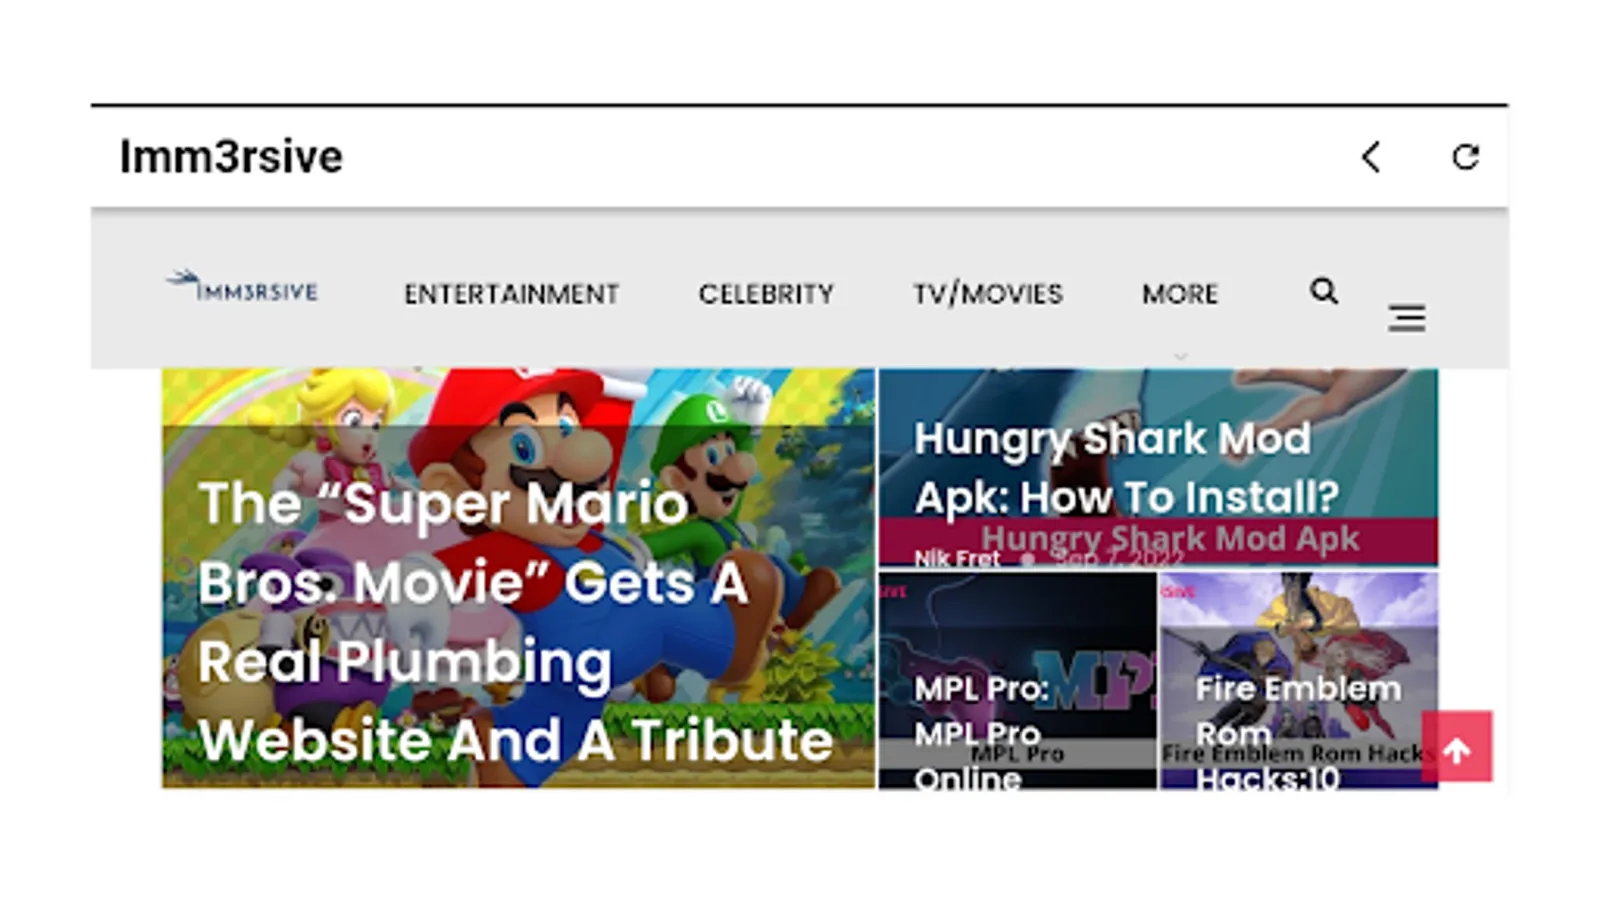Click the Imm3rsive page title text
Image resolution: width=1600 pixels, height=900 pixels.
[231, 157]
